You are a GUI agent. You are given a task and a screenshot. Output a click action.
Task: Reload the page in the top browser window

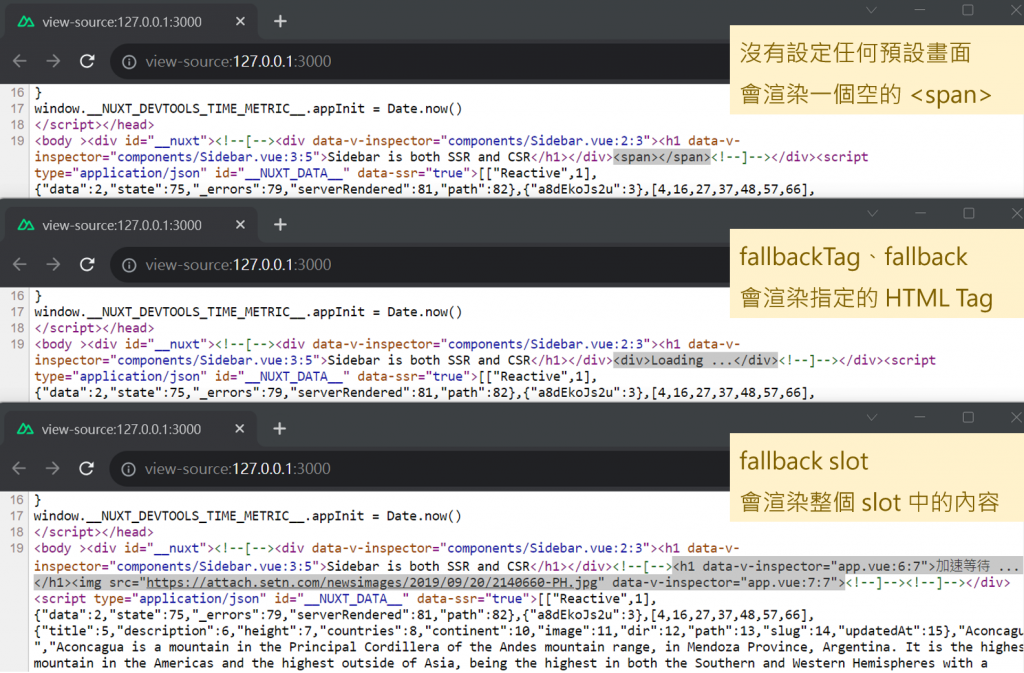87,61
